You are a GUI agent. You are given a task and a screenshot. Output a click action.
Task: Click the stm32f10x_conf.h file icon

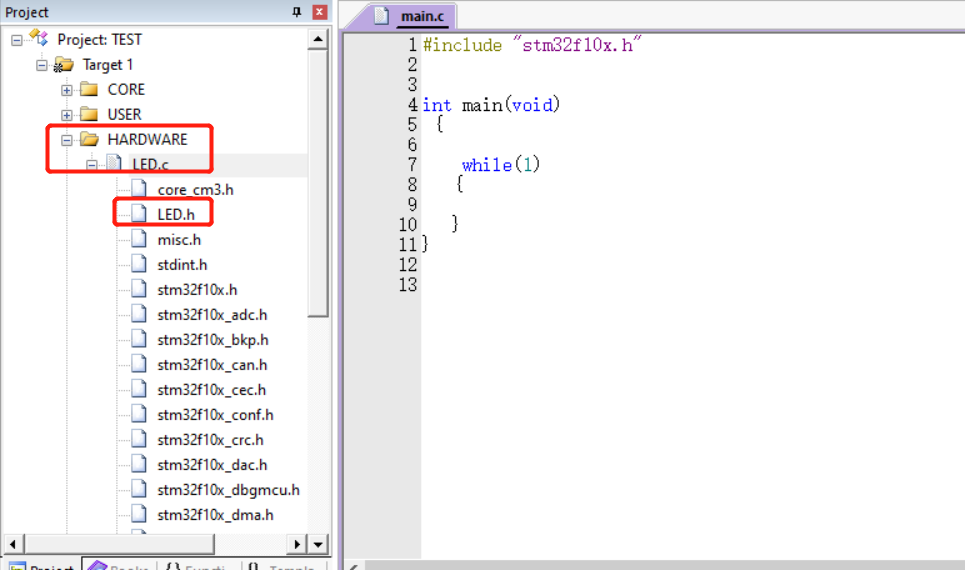(139, 414)
